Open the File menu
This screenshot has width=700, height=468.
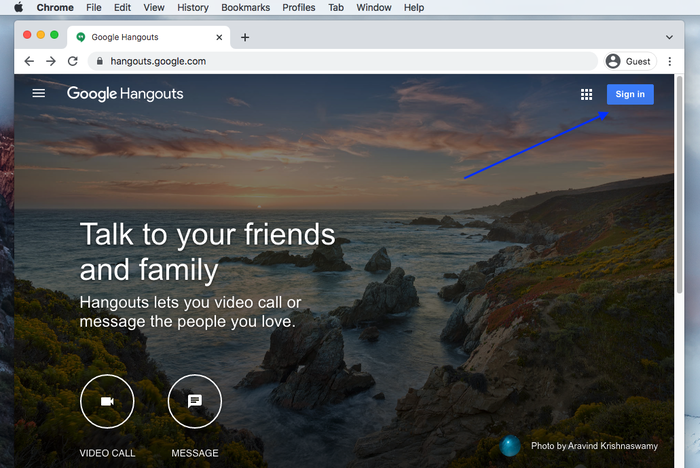94,8
